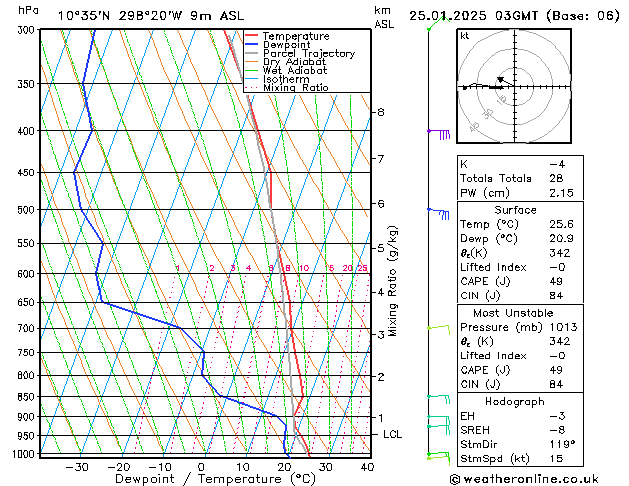Viewport: 629px width, 486px height.
Task: Click the 'km ASL' axis heading
Action: coord(384,18)
